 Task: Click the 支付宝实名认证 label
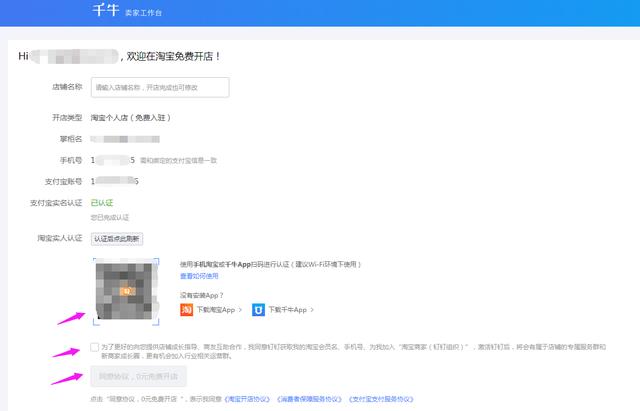tap(56, 203)
